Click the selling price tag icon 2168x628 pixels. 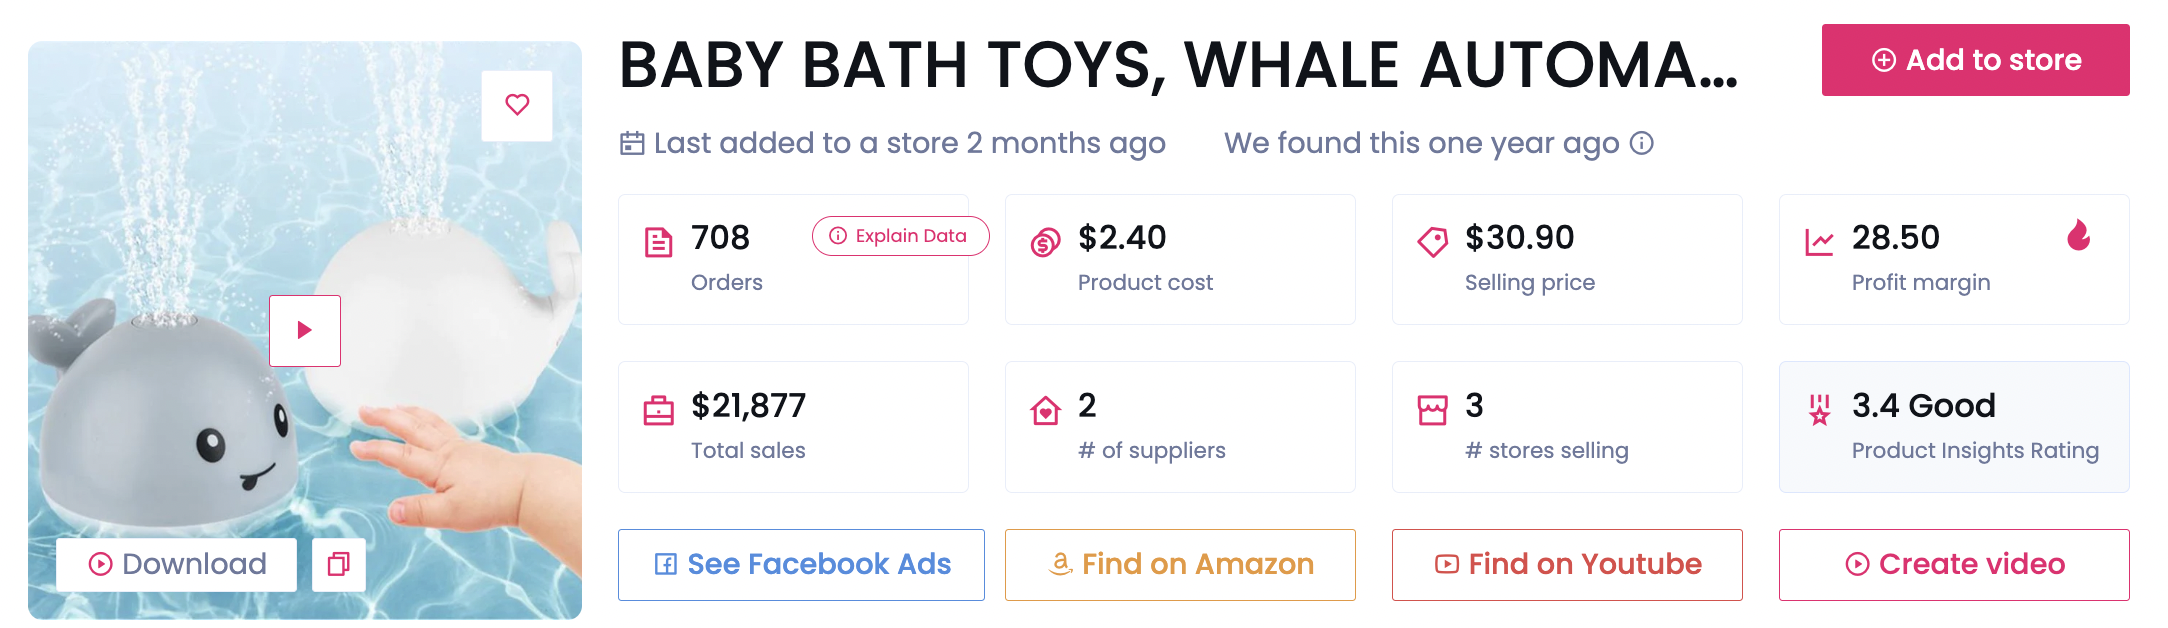tap(1432, 242)
